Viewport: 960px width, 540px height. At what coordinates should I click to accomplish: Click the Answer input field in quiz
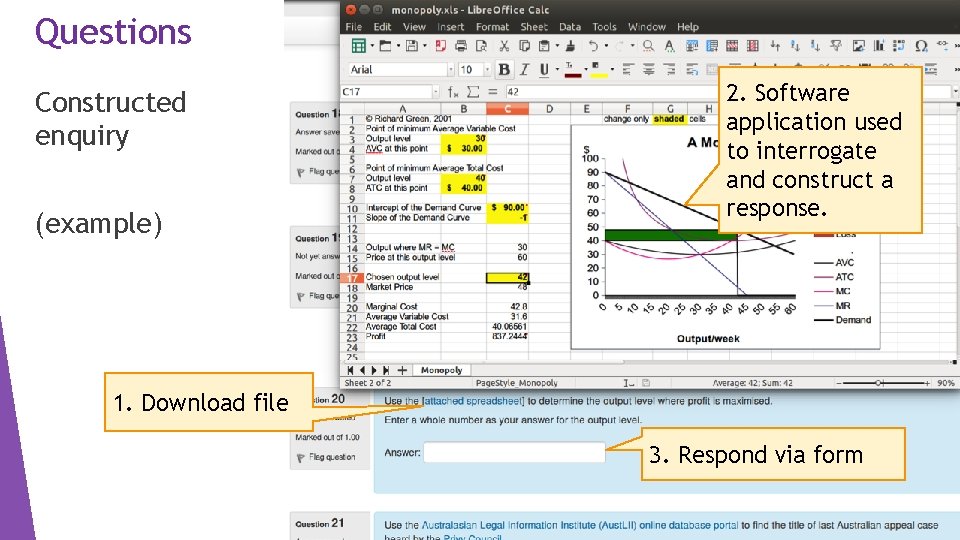click(514, 452)
